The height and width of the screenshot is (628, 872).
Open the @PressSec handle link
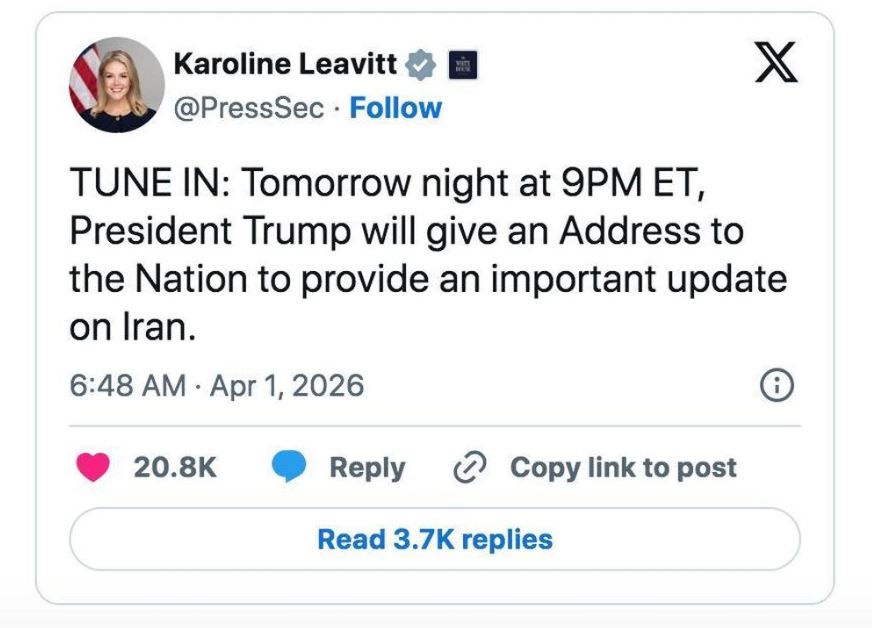[249, 108]
